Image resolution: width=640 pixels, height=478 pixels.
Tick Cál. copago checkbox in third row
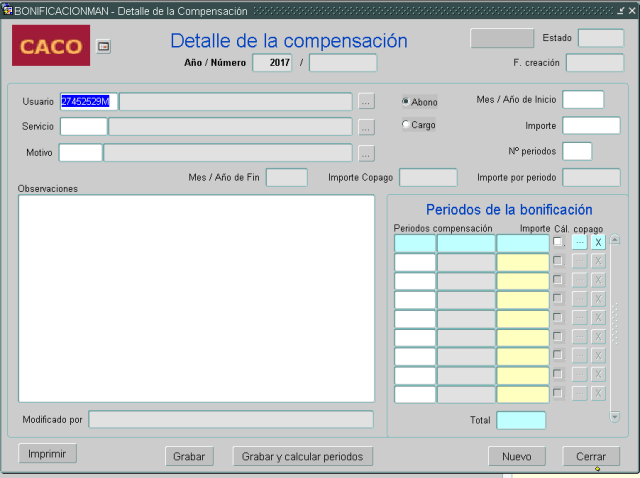coord(558,279)
